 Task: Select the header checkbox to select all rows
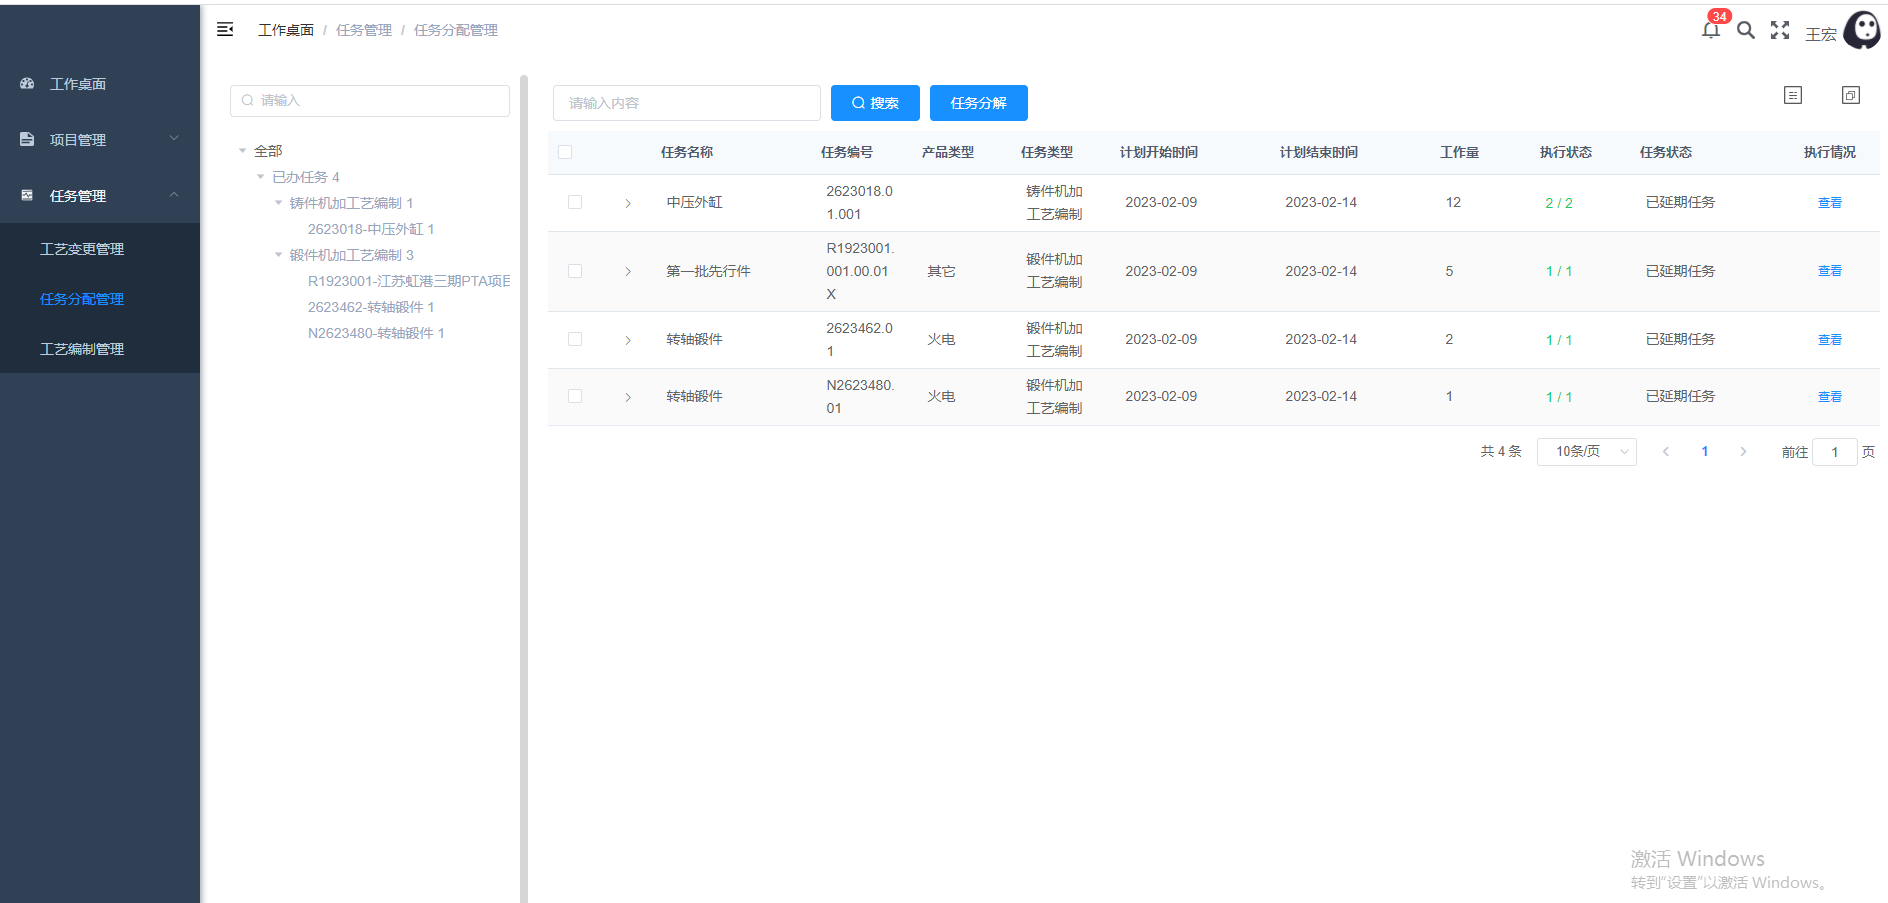565,152
